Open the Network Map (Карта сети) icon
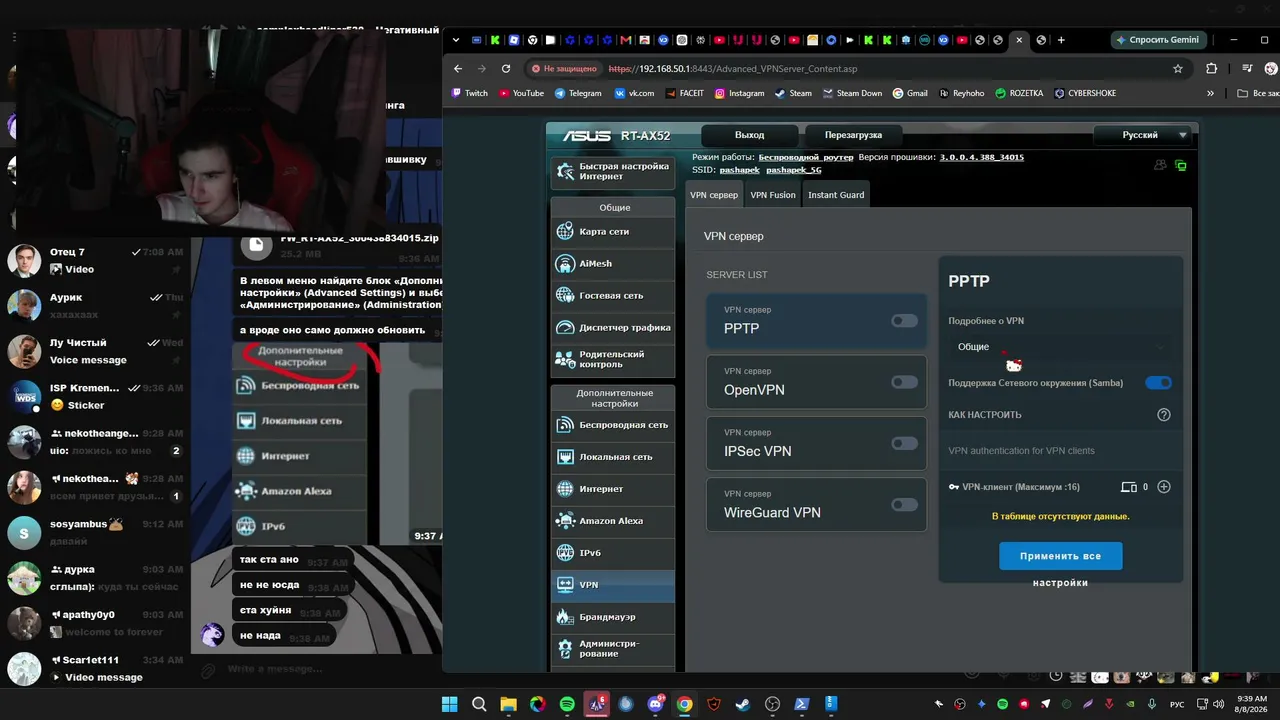Image resolution: width=1280 pixels, height=720 pixels. [564, 232]
